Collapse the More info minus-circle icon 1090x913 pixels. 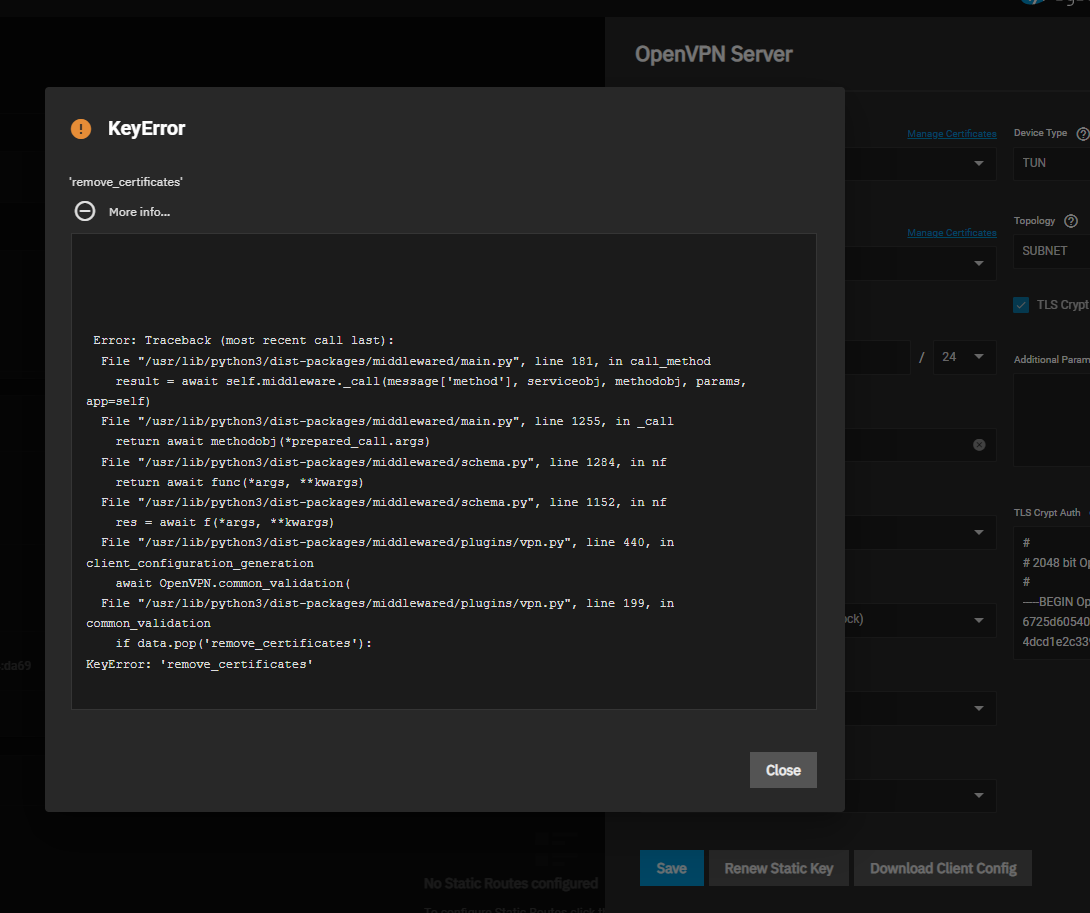pyautogui.click(x=85, y=211)
